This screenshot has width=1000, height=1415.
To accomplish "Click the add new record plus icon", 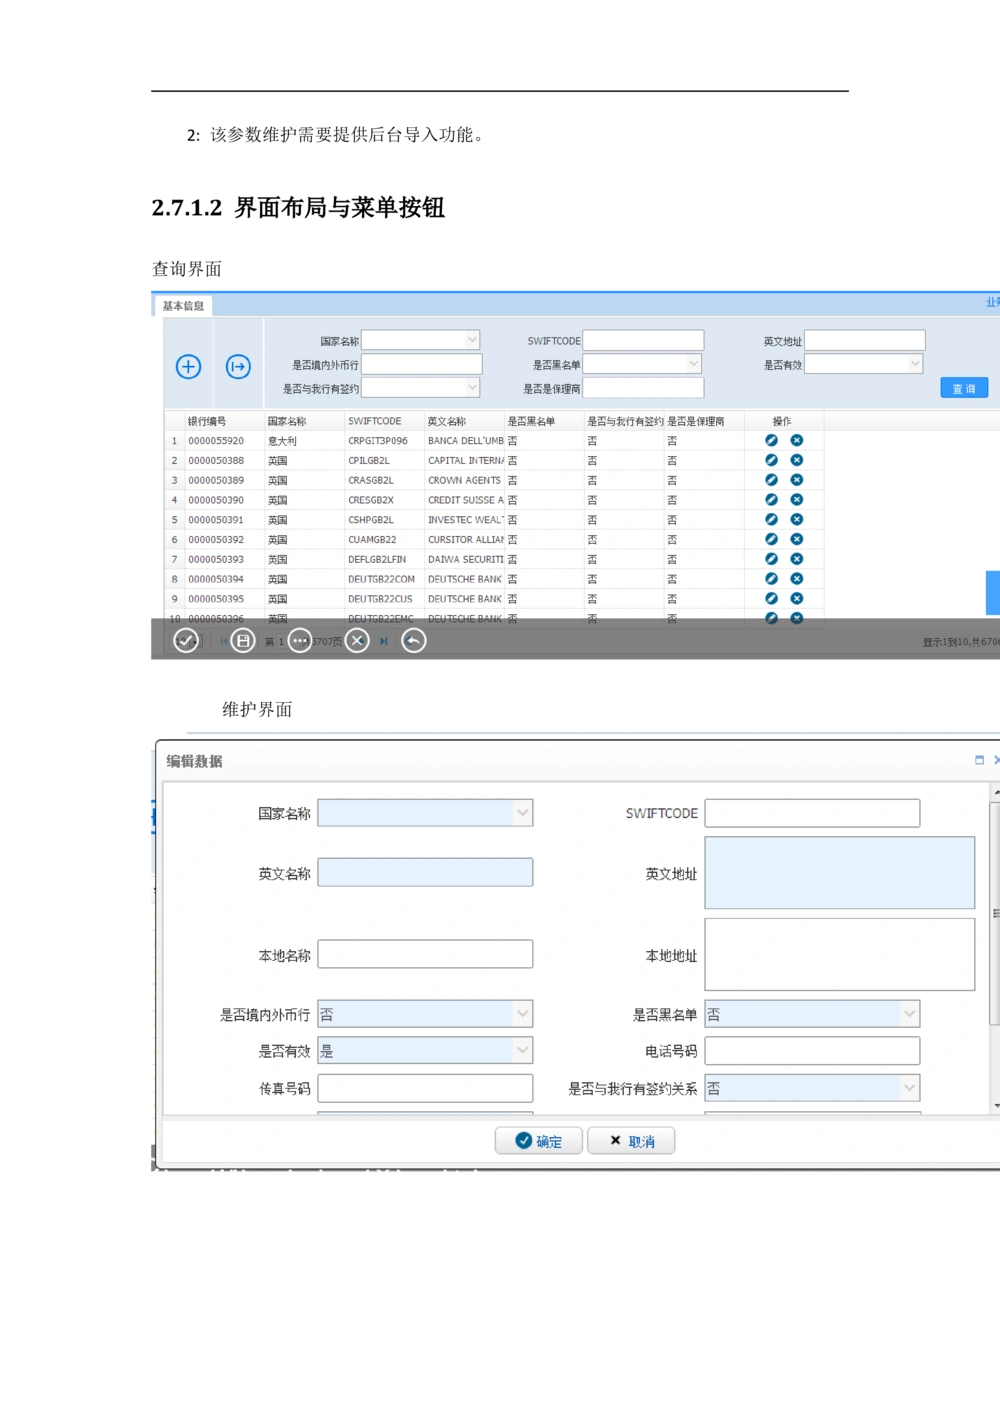I will (x=188, y=367).
